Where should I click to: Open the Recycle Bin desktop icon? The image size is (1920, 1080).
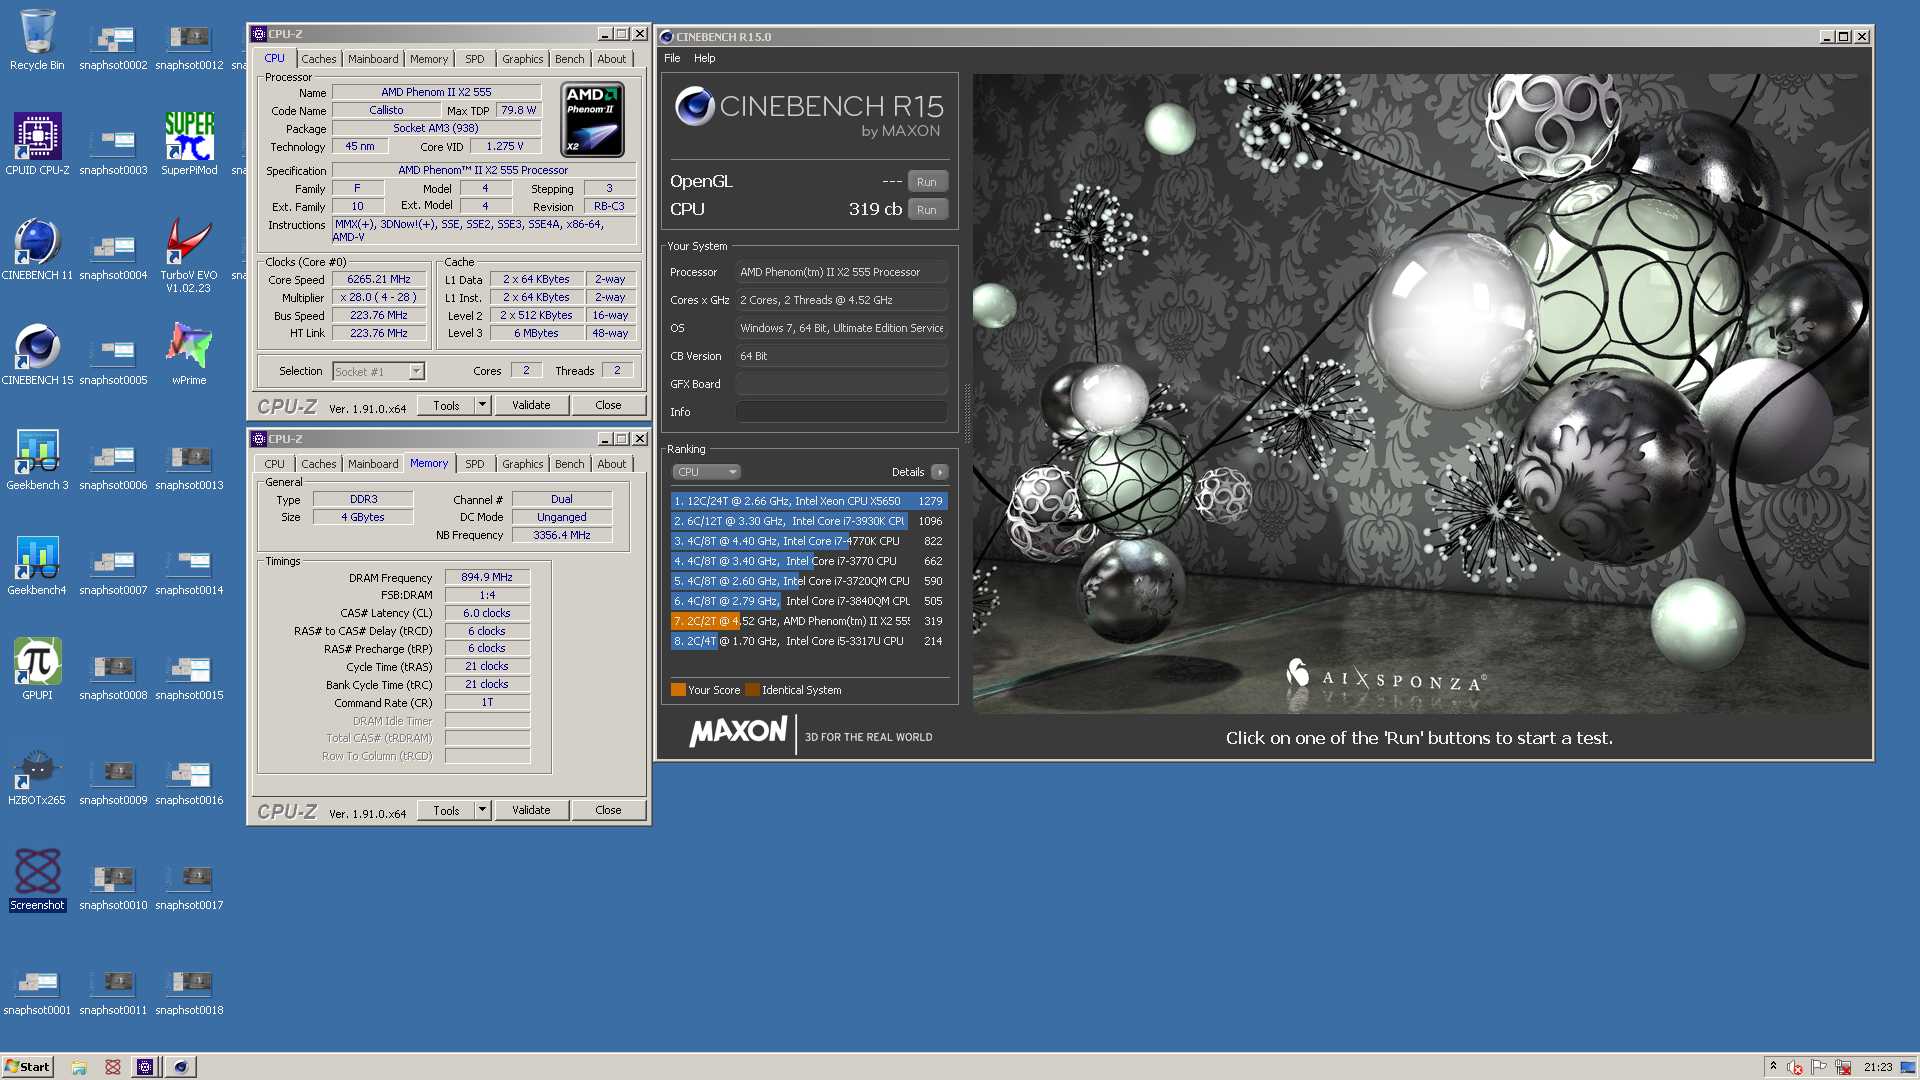(x=37, y=40)
